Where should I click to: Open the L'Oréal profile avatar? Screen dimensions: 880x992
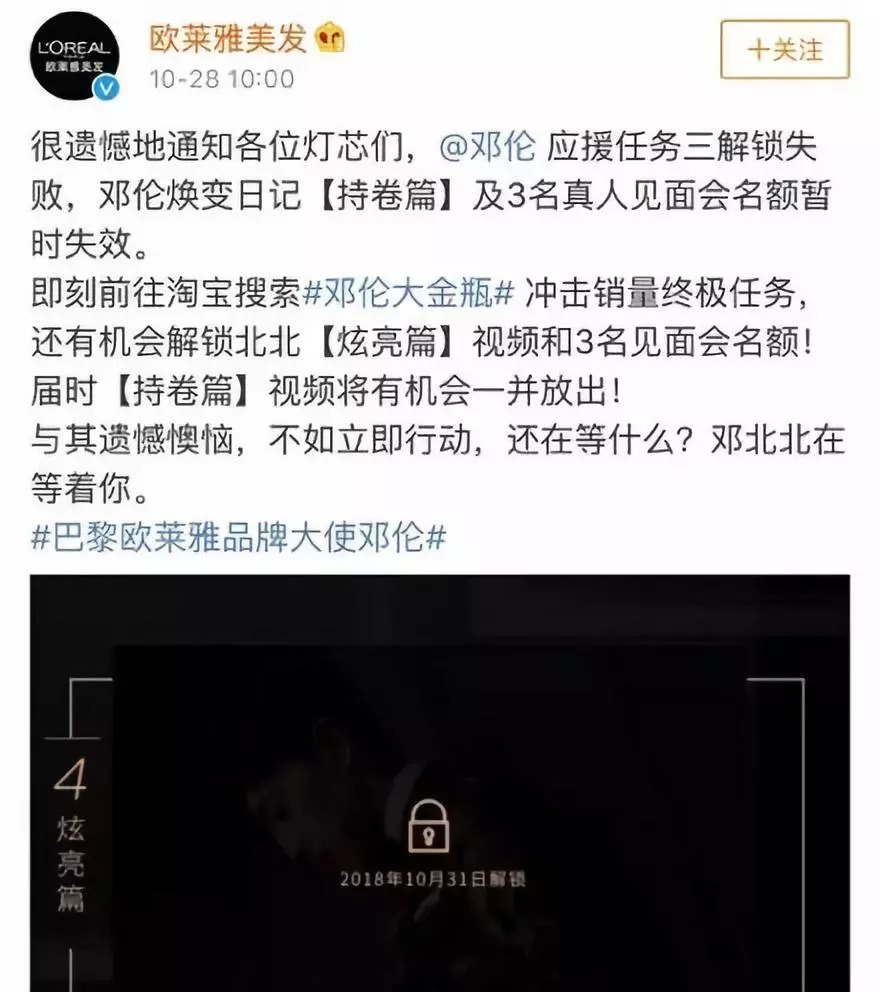pyautogui.click(x=75, y=56)
